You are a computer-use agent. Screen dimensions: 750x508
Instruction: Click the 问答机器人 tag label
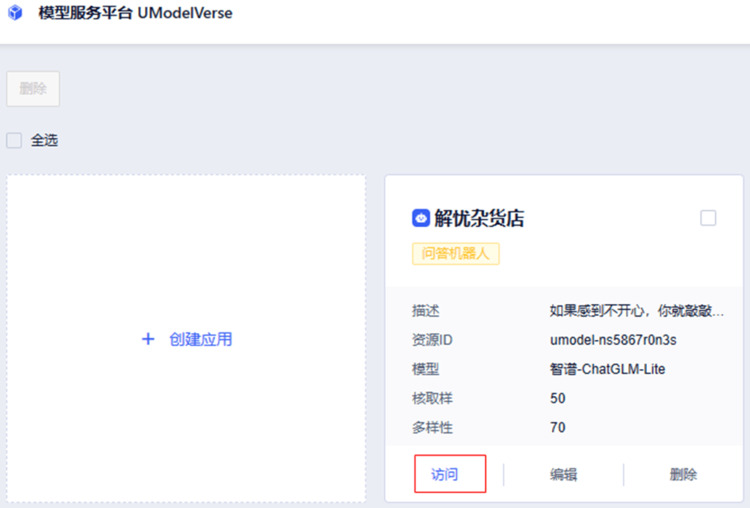(x=456, y=254)
